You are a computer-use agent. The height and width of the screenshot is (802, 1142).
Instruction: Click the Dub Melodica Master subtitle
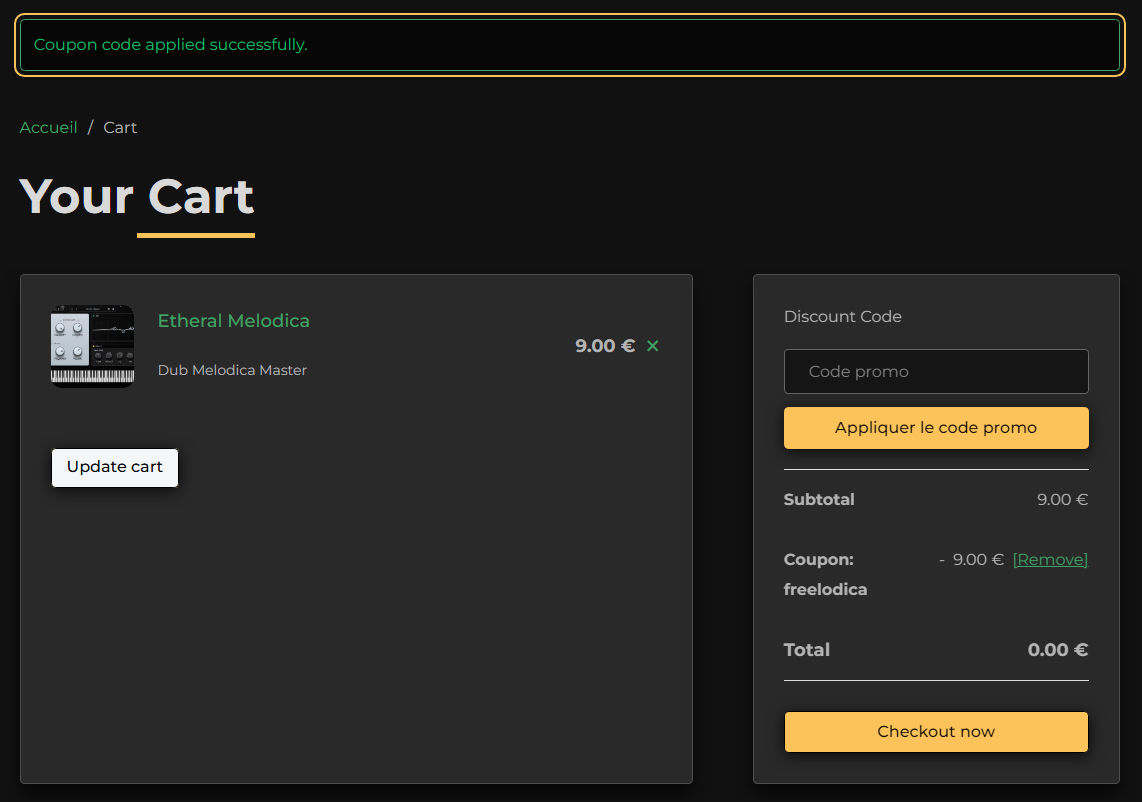click(x=232, y=370)
